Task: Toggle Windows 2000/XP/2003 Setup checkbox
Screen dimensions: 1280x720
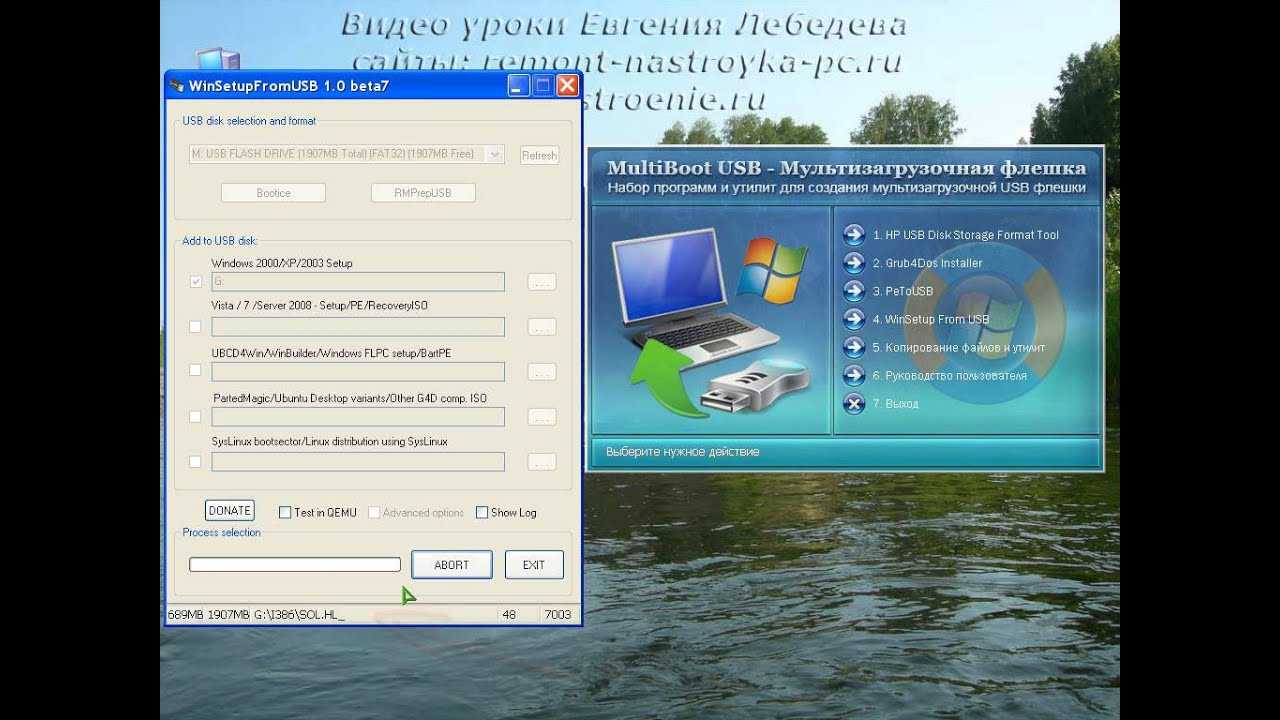Action: coord(195,282)
